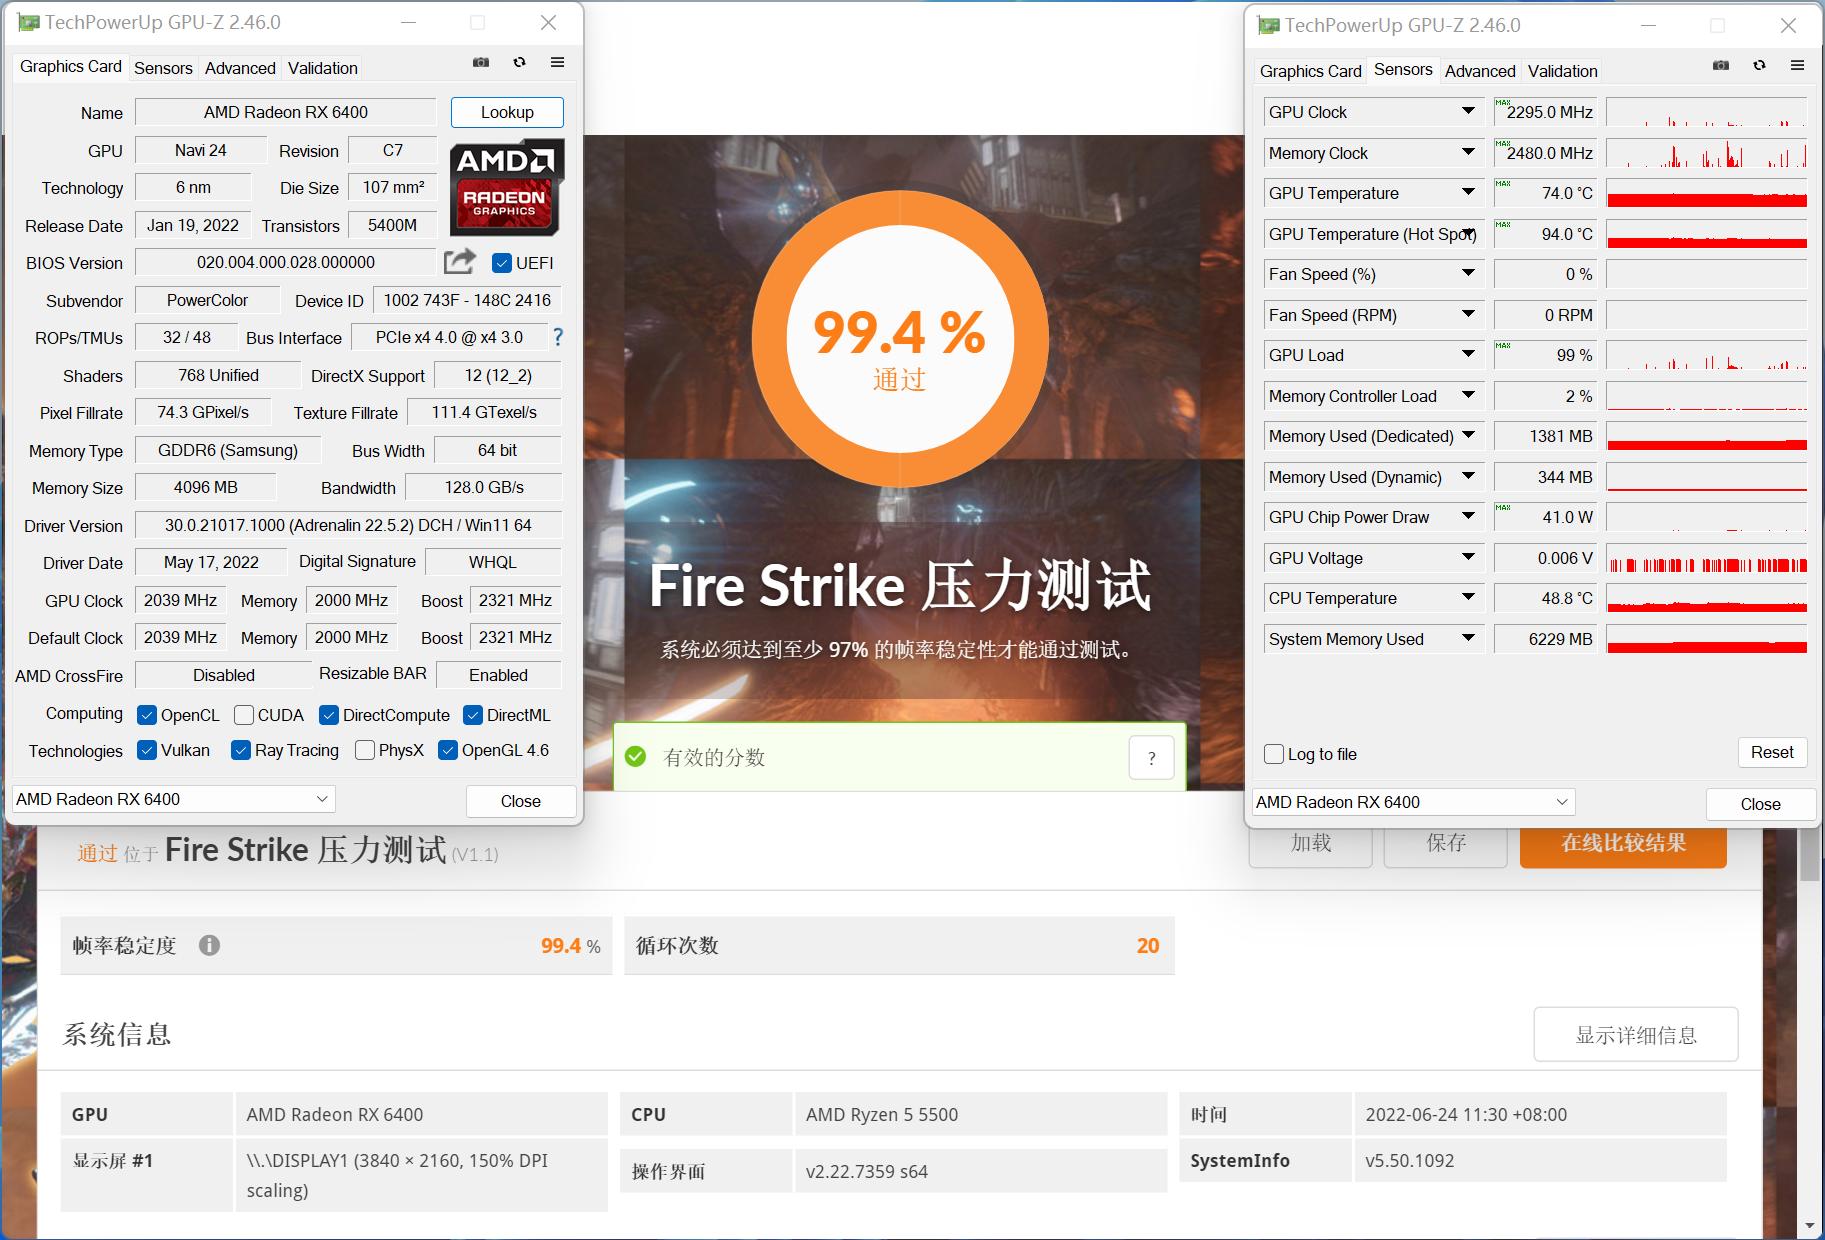Expand the Memory Controller Load sensor dropdown

coord(1466,395)
